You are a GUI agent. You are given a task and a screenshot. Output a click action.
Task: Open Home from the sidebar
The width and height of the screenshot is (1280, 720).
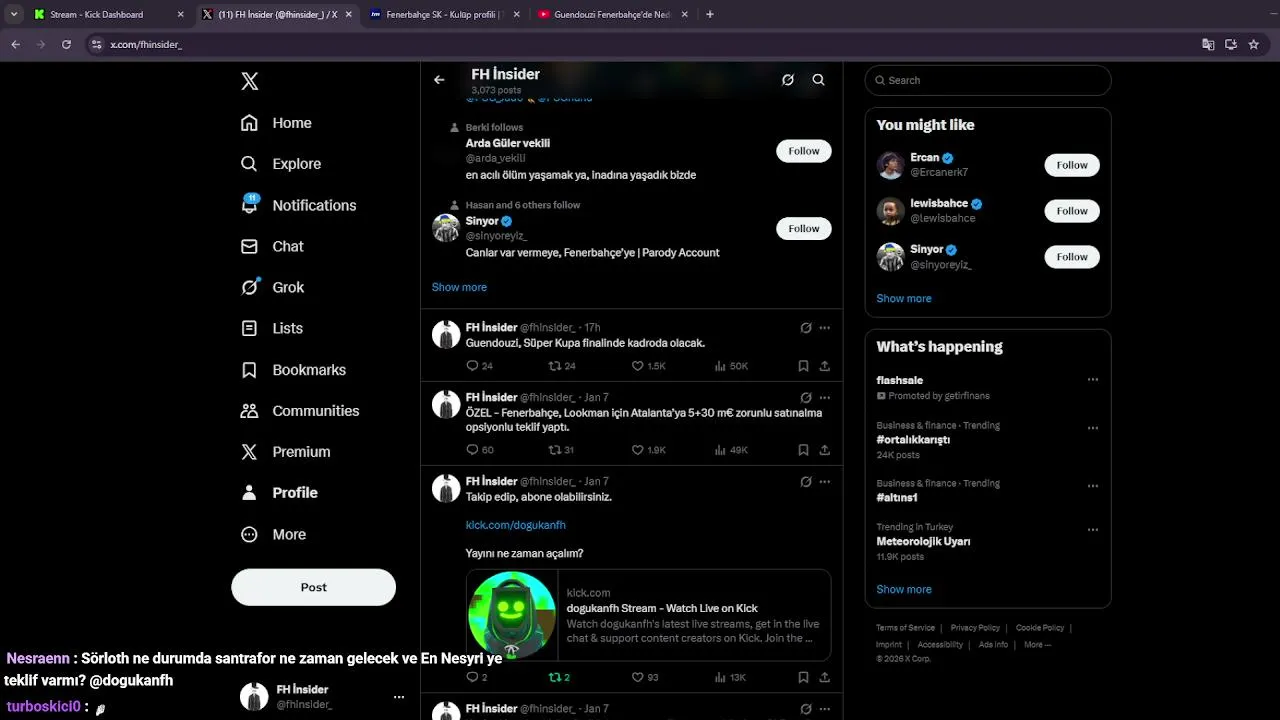pos(276,123)
